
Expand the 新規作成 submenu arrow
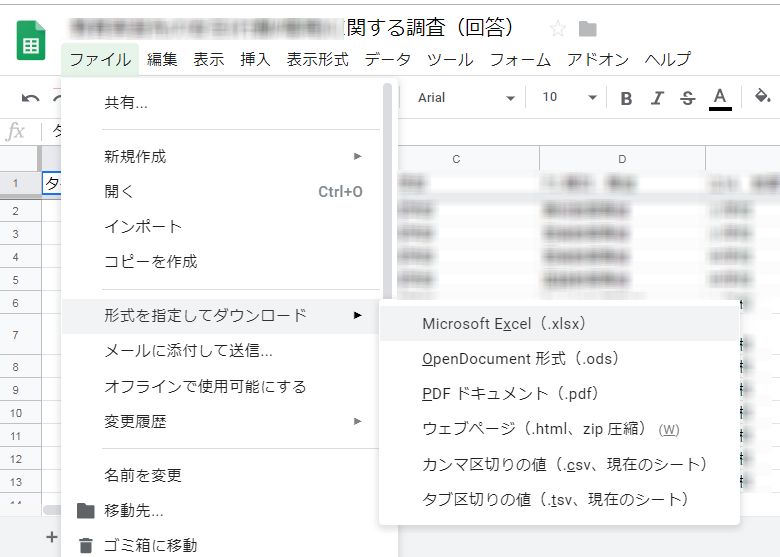point(357,156)
